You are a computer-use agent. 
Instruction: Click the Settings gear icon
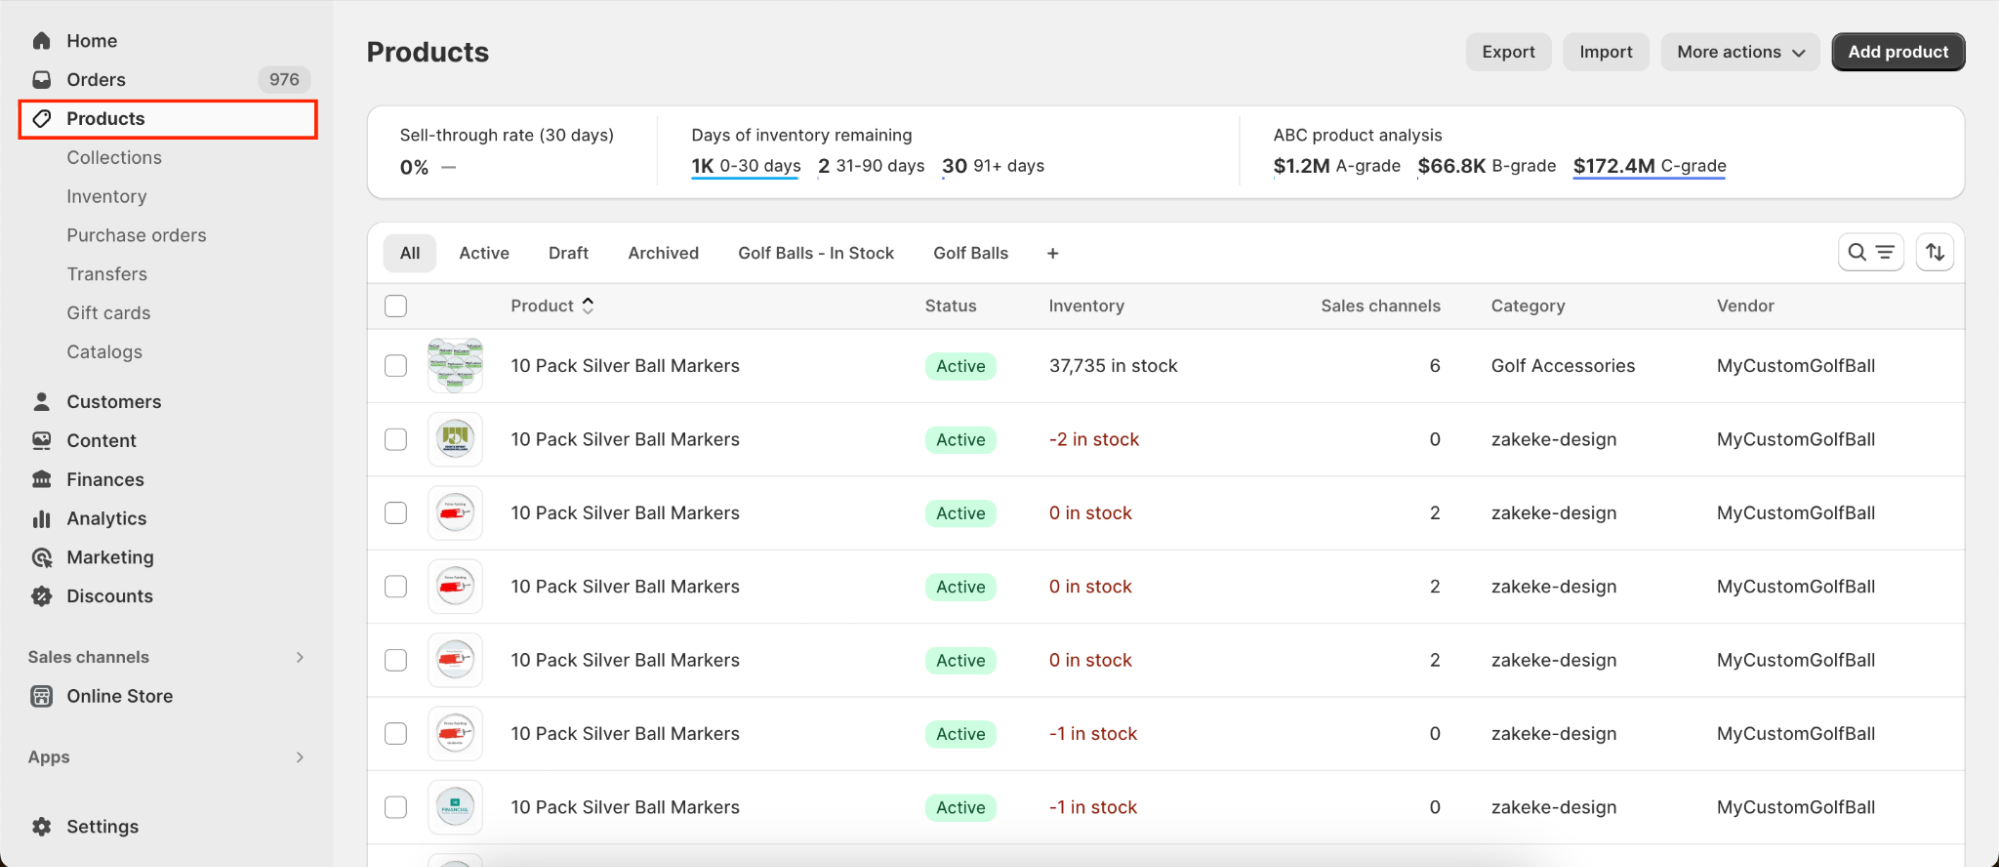click(x=41, y=827)
